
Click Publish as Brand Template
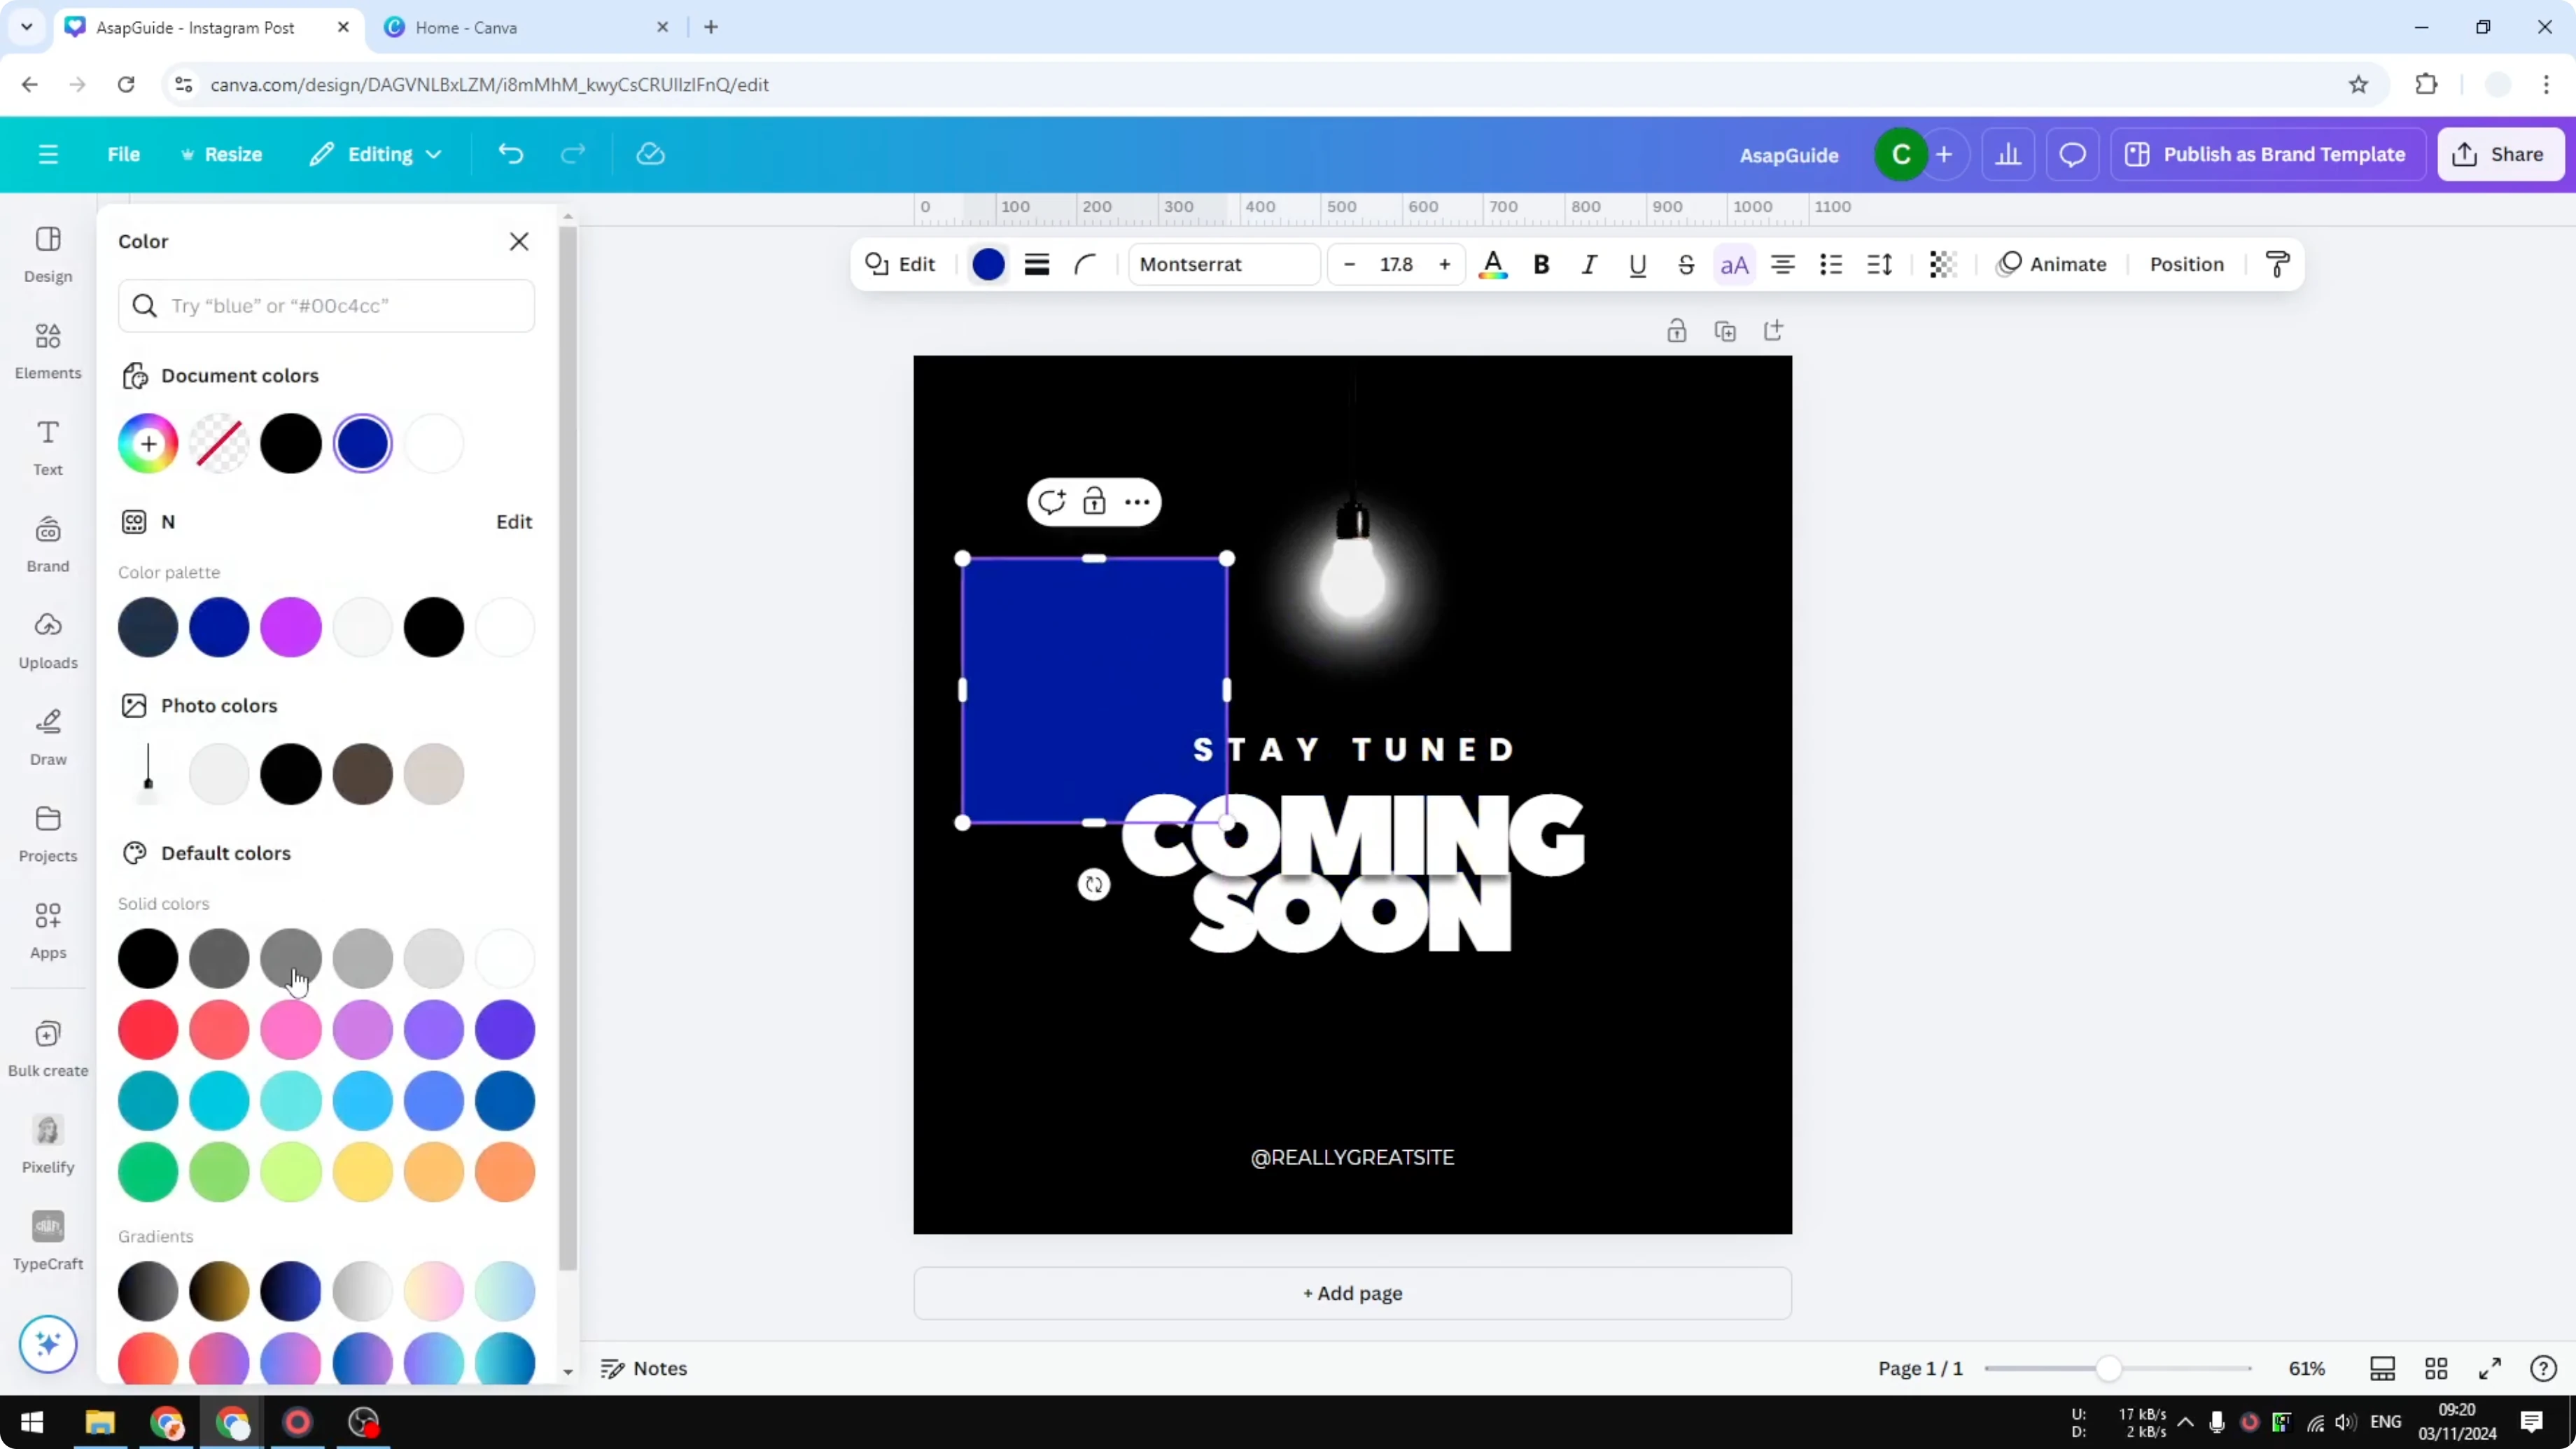(x=2267, y=154)
